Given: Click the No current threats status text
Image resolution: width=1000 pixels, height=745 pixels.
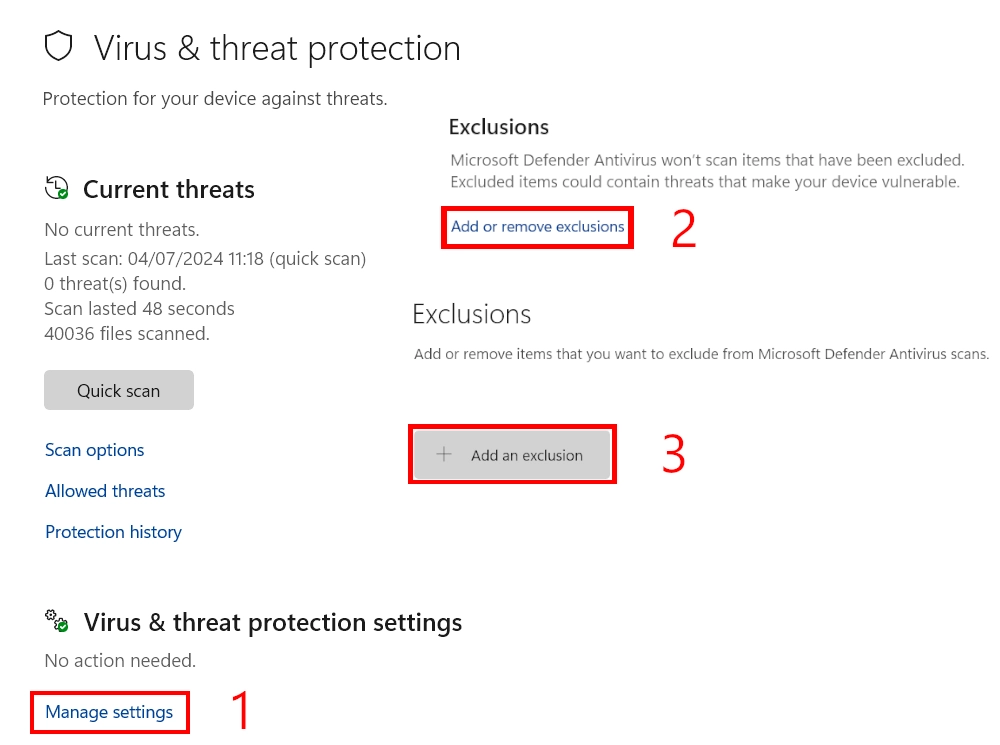Looking at the screenshot, I should pyautogui.click(x=121, y=229).
